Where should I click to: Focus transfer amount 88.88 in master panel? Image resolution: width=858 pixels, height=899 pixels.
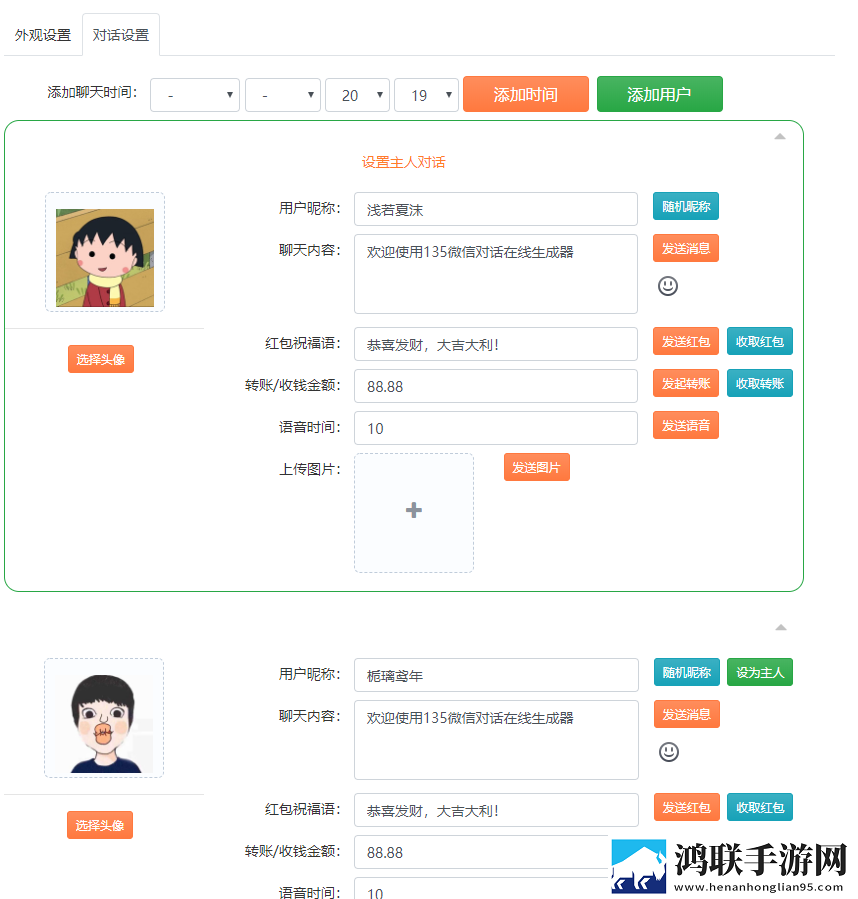click(496, 386)
